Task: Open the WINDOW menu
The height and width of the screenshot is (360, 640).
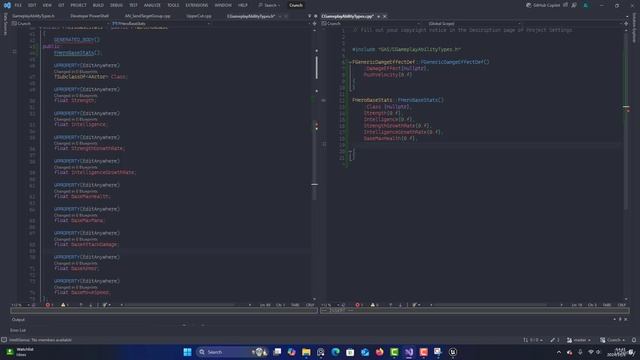Action: click(x=223, y=5)
